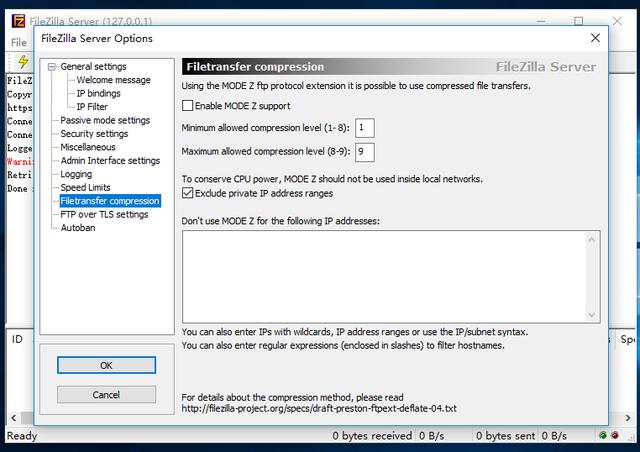The image size is (640, 452).
Task: Toggle Exclude private IP address ranges
Action: click(187, 193)
